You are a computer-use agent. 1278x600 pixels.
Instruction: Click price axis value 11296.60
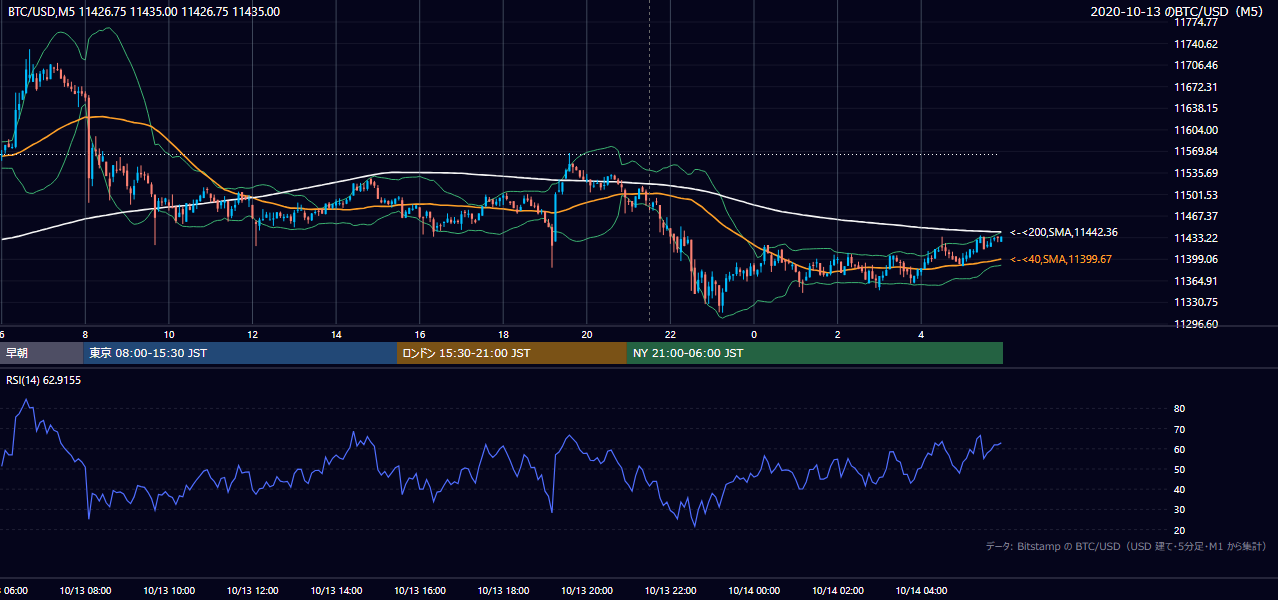tap(1195, 324)
